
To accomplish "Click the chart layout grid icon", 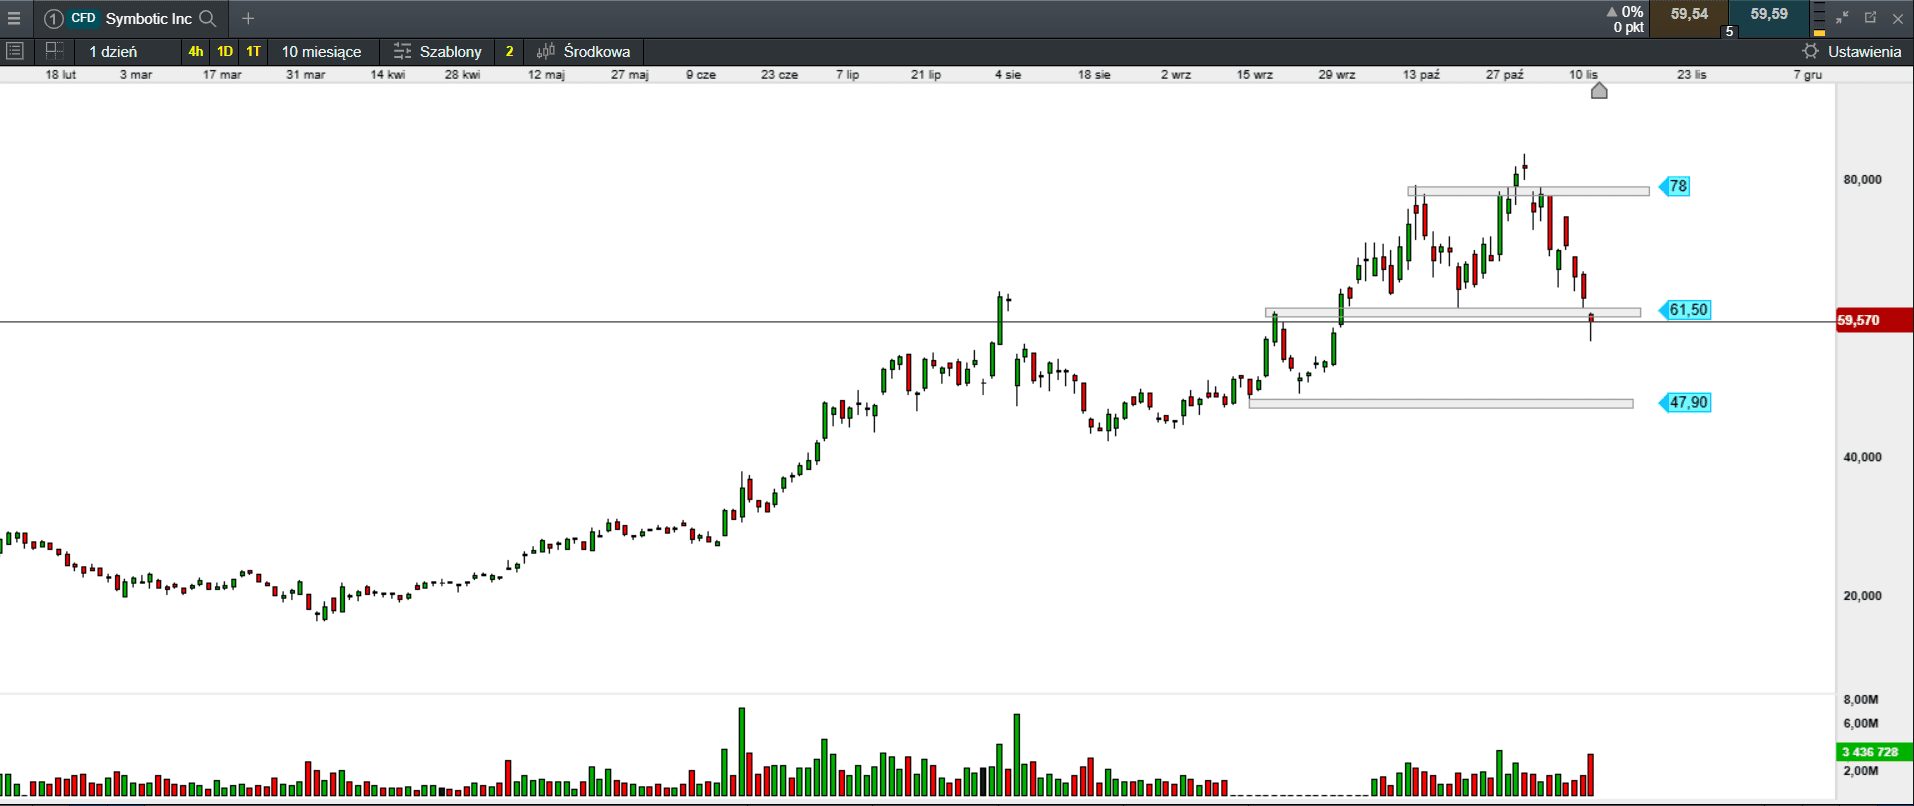I will point(54,51).
